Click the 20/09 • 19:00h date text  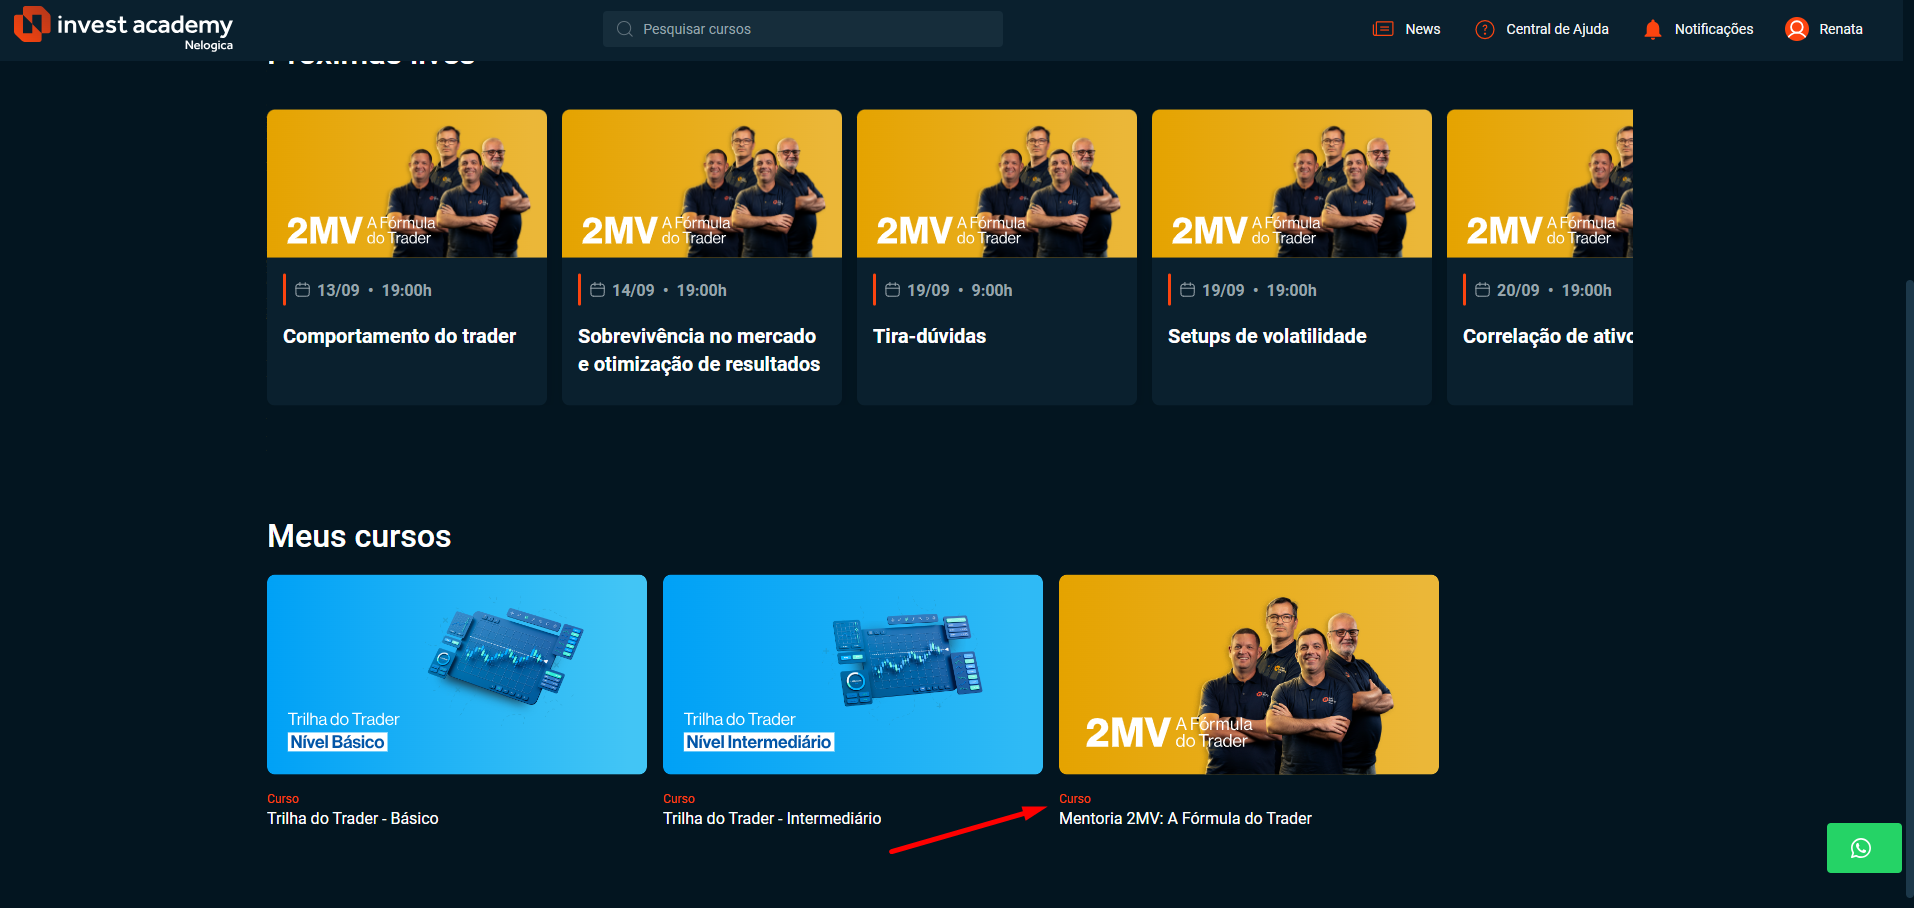coord(1554,290)
